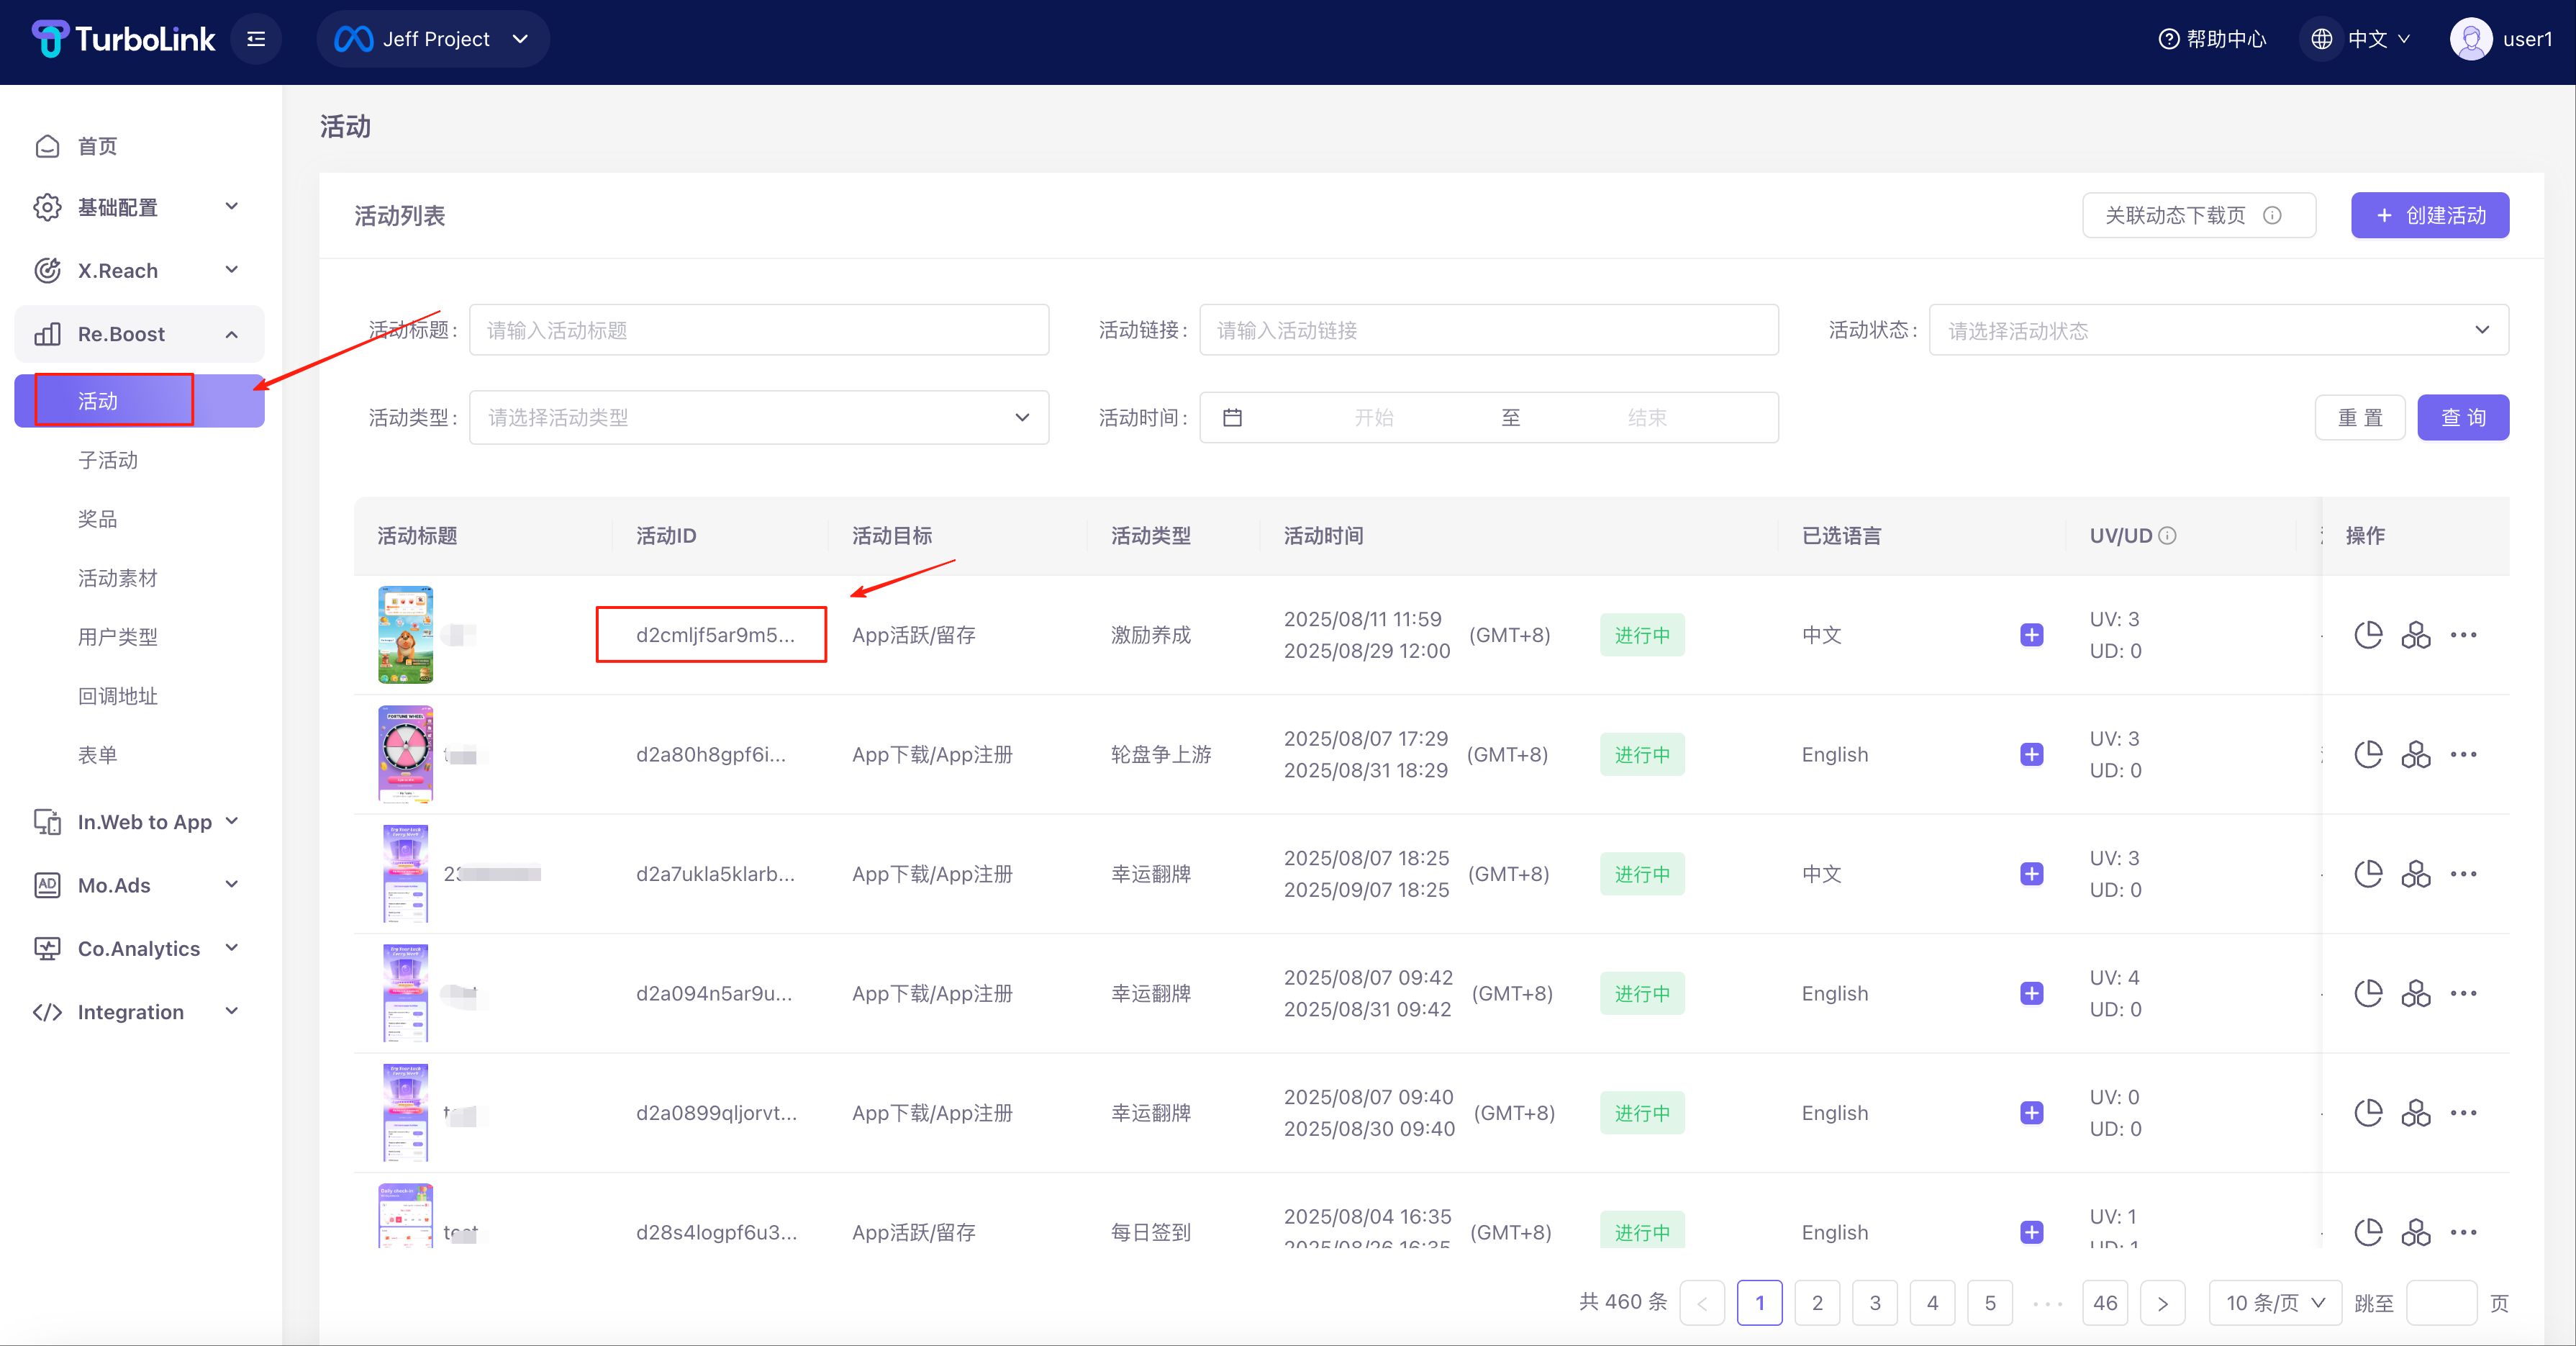Click into the activity title input field
The width and height of the screenshot is (2576, 1346).
tap(758, 330)
